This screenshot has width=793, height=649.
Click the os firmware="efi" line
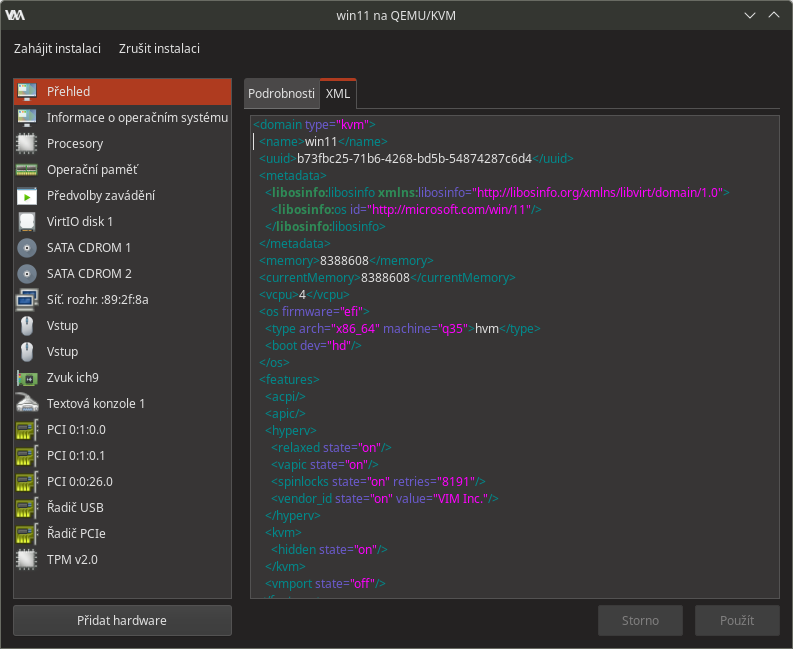pos(314,312)
